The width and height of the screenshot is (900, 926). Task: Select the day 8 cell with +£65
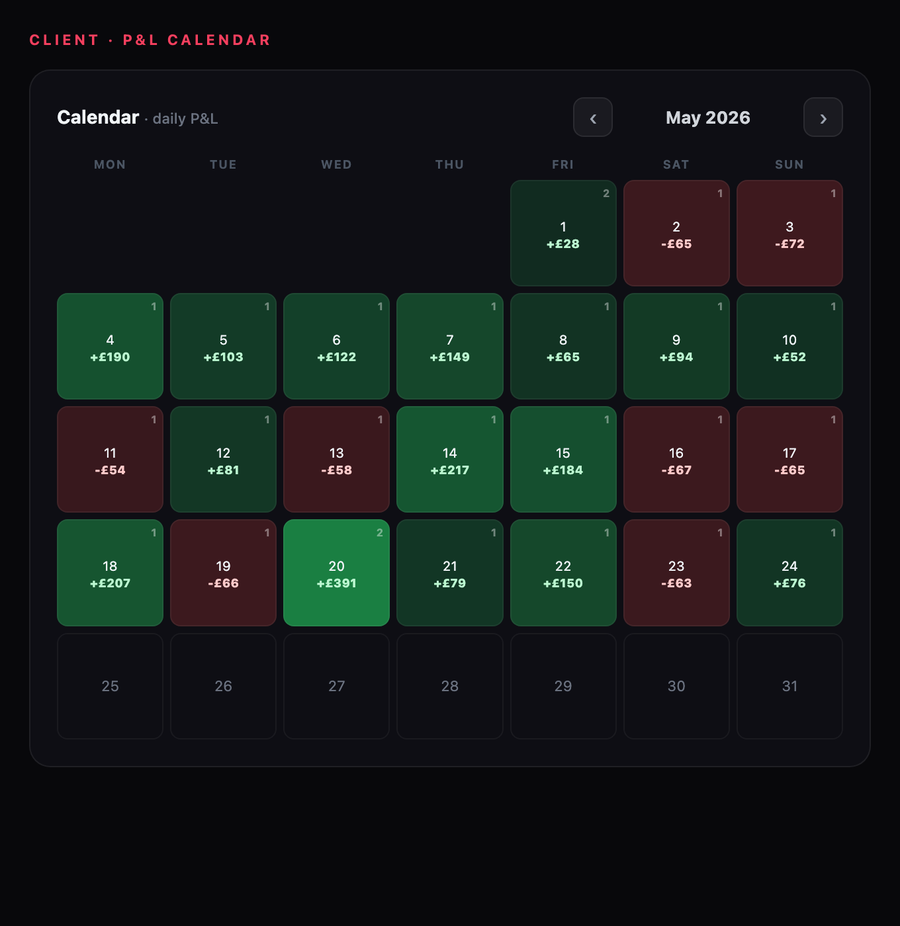click(x=563, y=346)
